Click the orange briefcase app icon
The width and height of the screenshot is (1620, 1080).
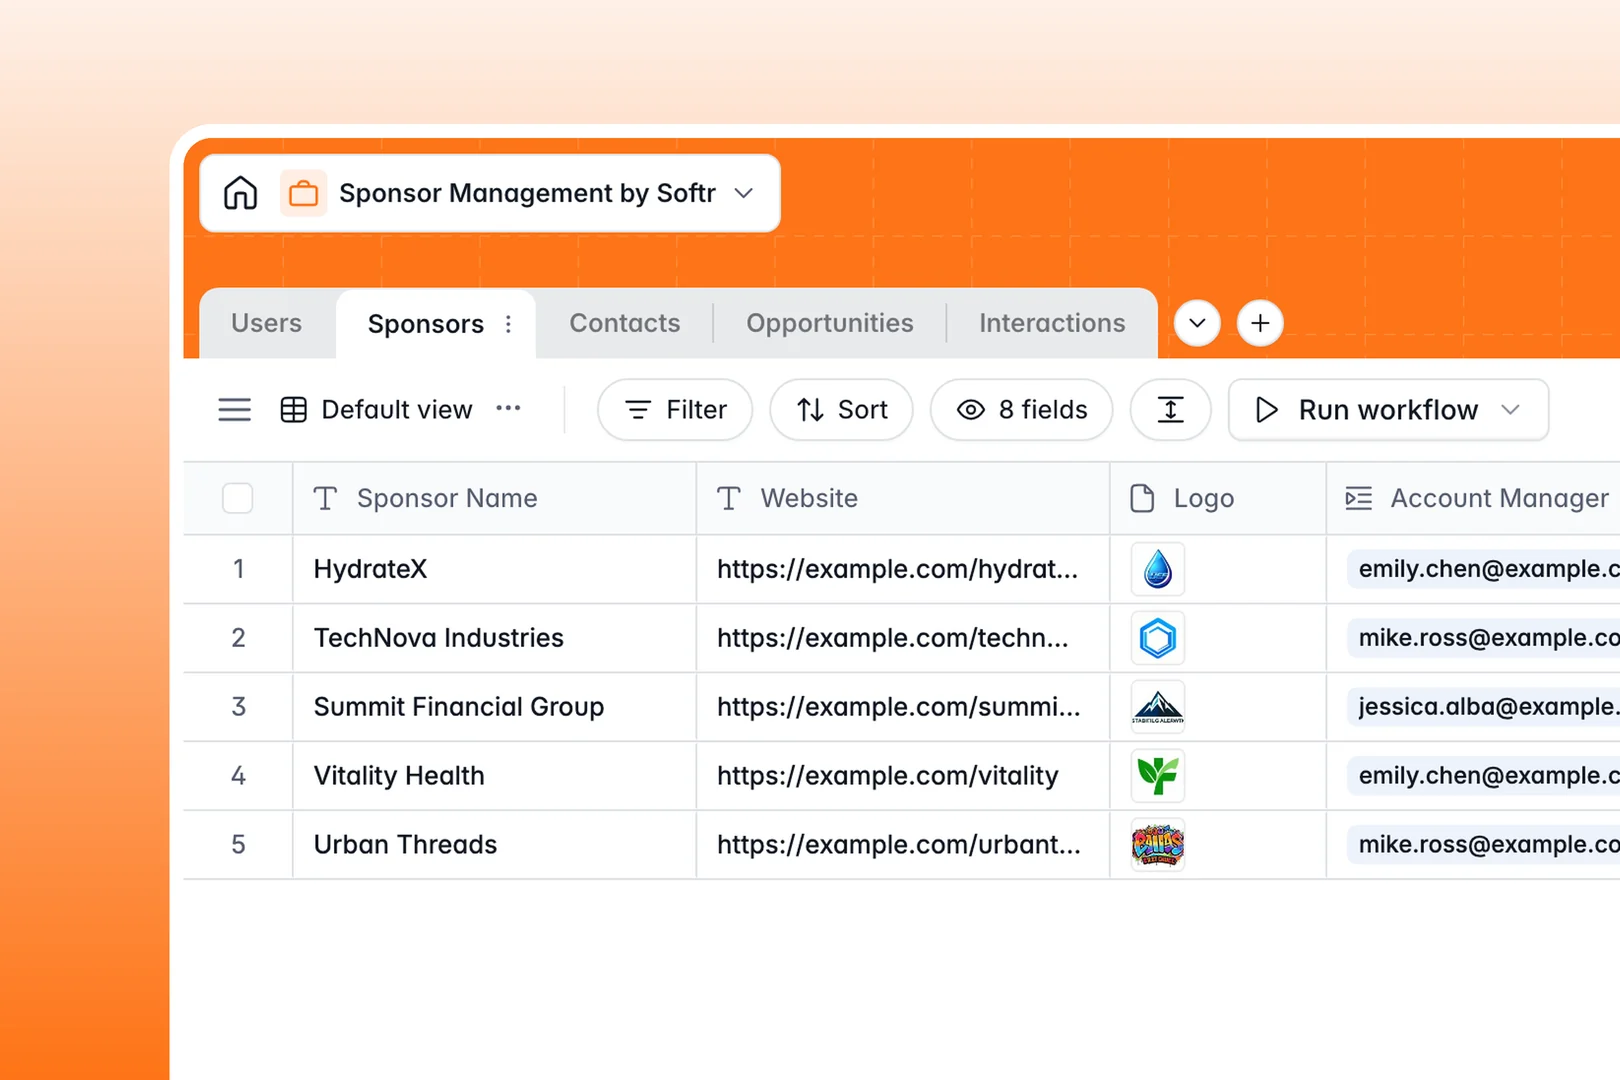303,193
